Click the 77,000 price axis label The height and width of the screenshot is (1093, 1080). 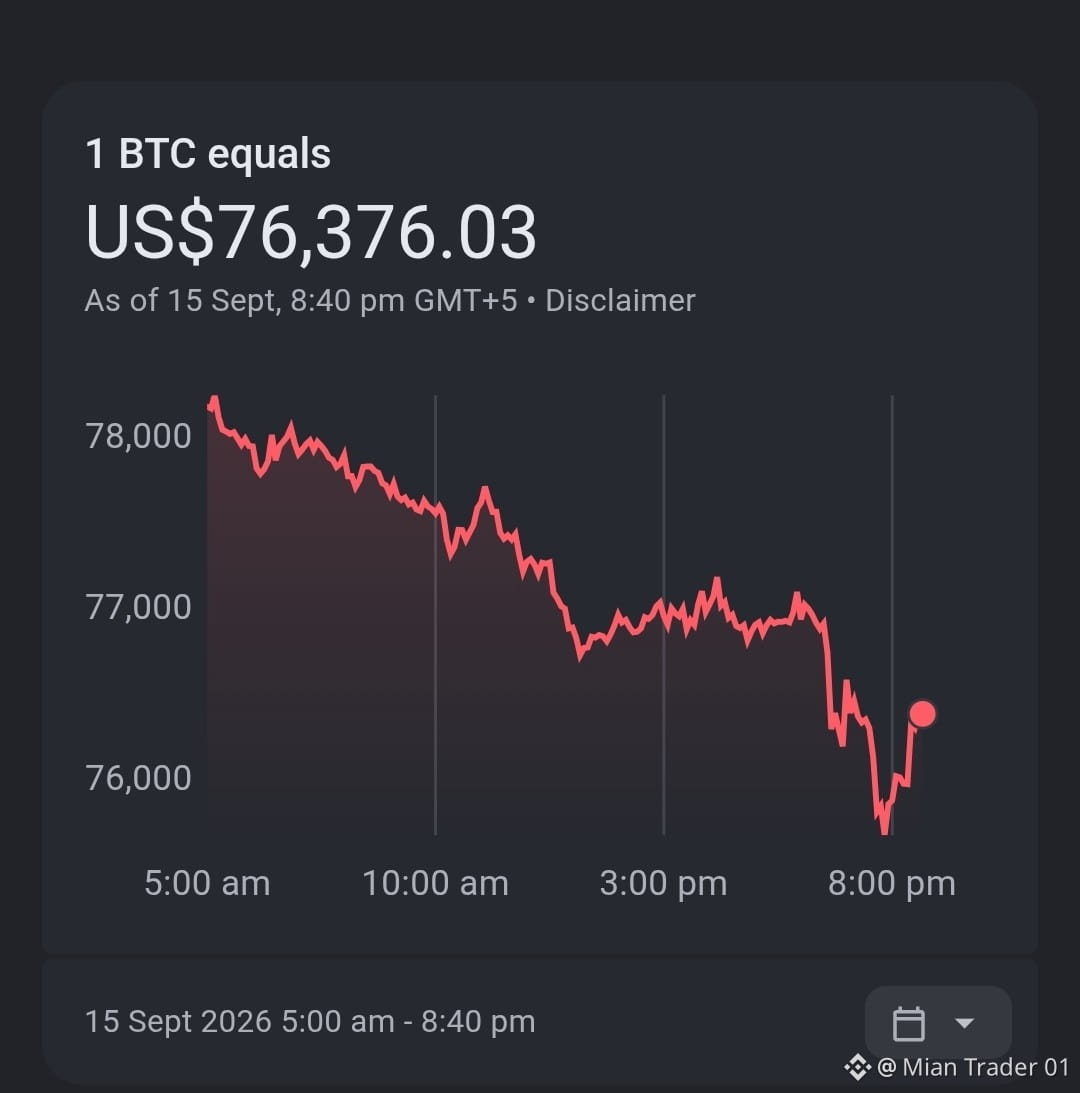[x=138, y=607]
